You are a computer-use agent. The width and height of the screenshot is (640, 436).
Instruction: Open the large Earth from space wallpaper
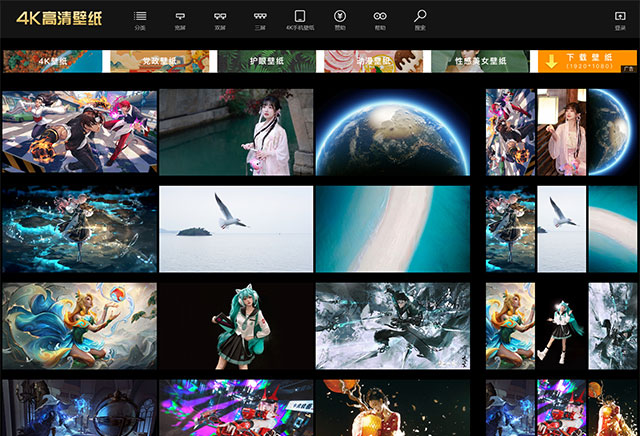coord(392,132)
